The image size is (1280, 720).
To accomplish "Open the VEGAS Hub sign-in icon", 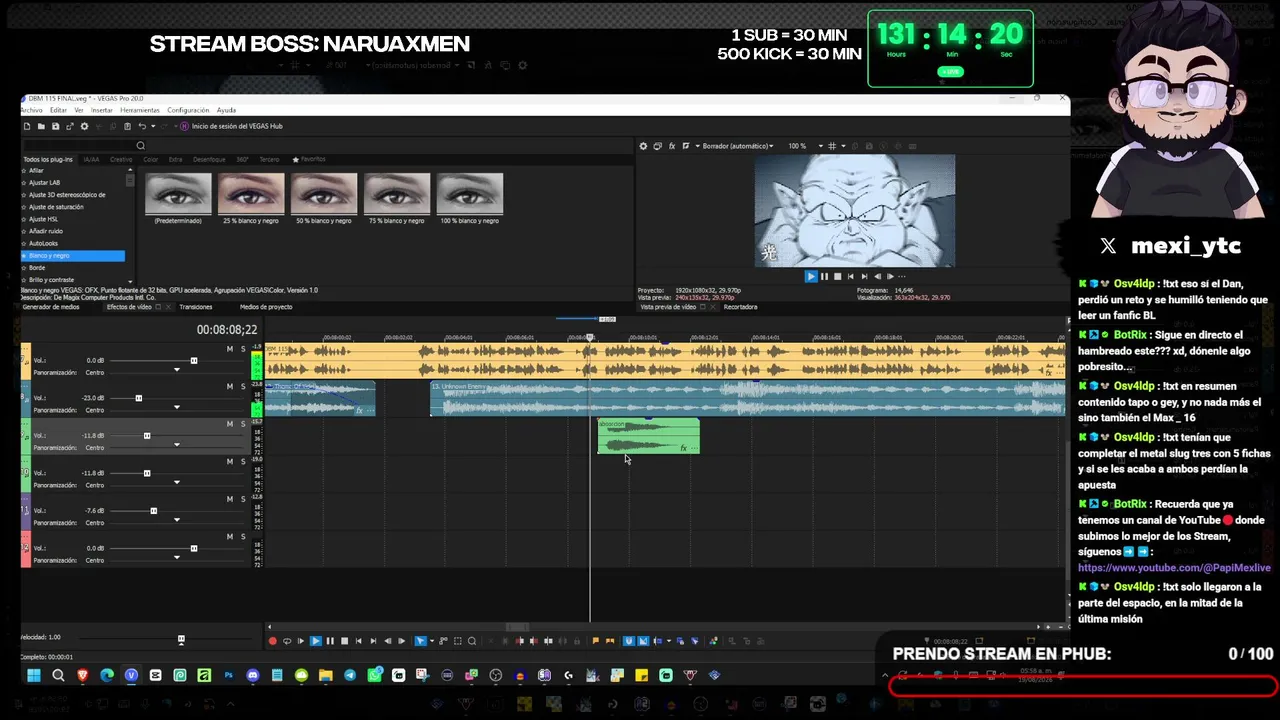I will pos(184,126).
